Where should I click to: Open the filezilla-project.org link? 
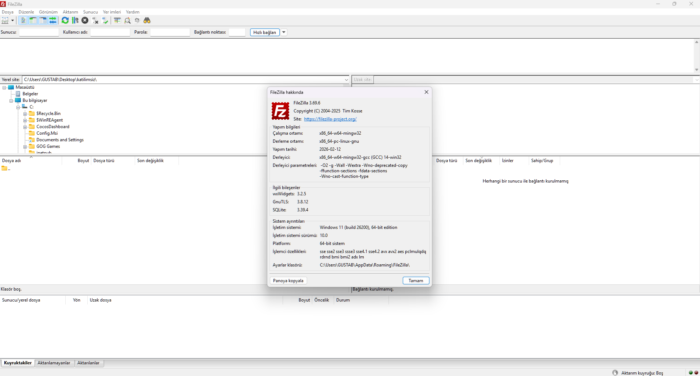point(330,119)
